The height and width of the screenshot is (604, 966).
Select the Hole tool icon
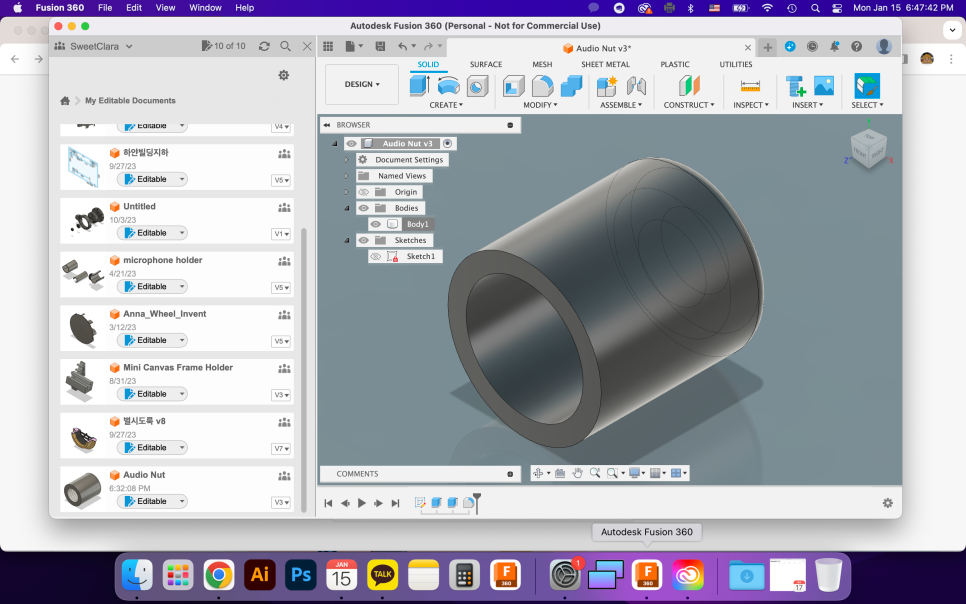click(477, 86)
